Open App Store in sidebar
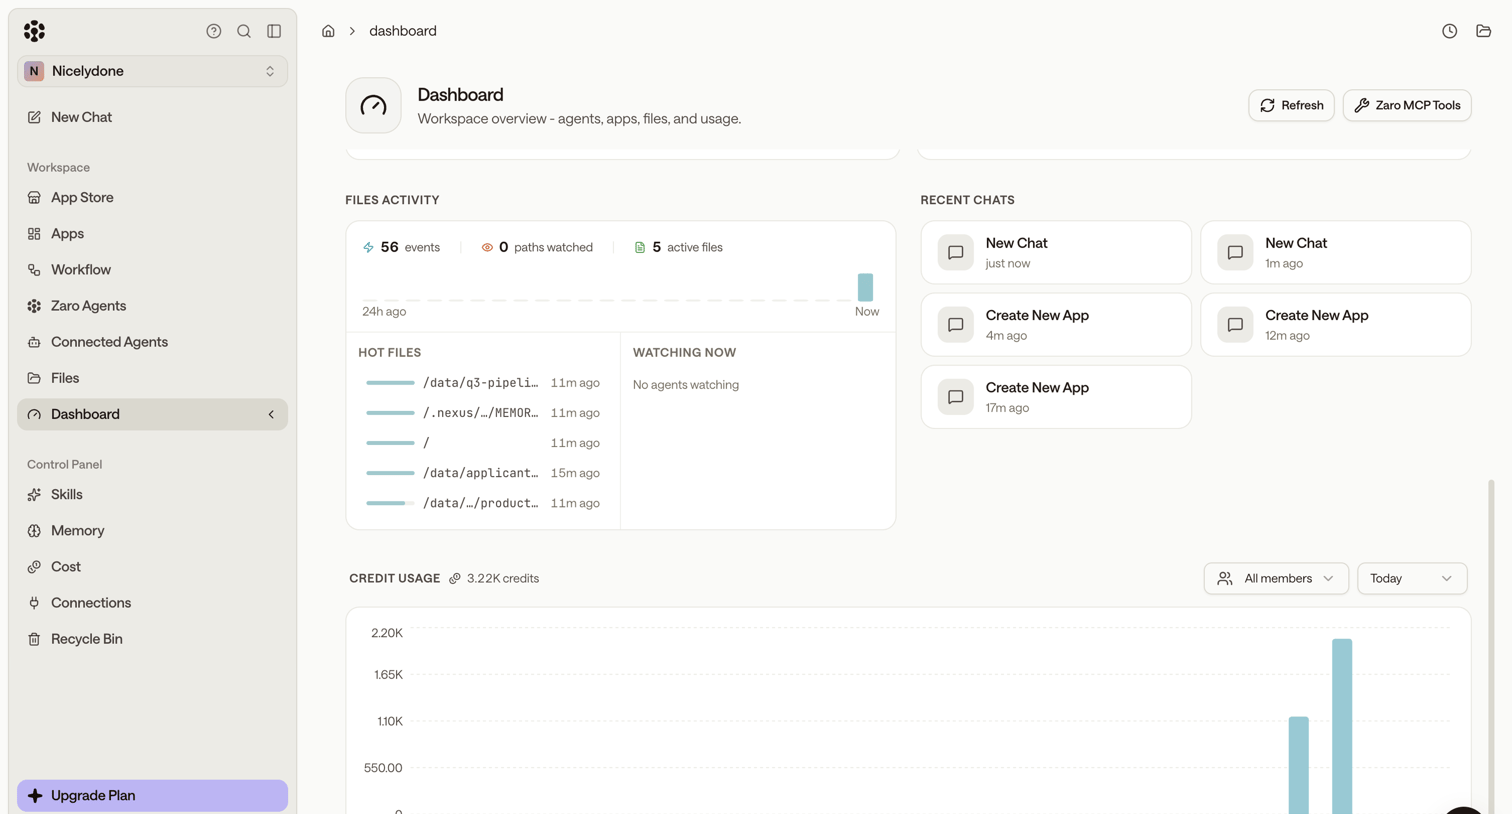 (x=152, y=198)
